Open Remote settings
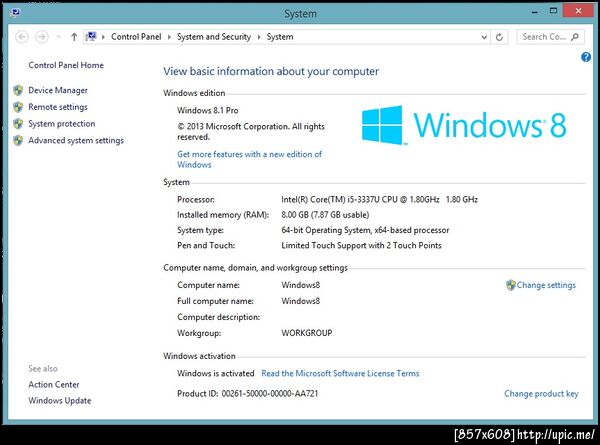The height and width of the screenshot is (445, 600). [x=58, y=107]
